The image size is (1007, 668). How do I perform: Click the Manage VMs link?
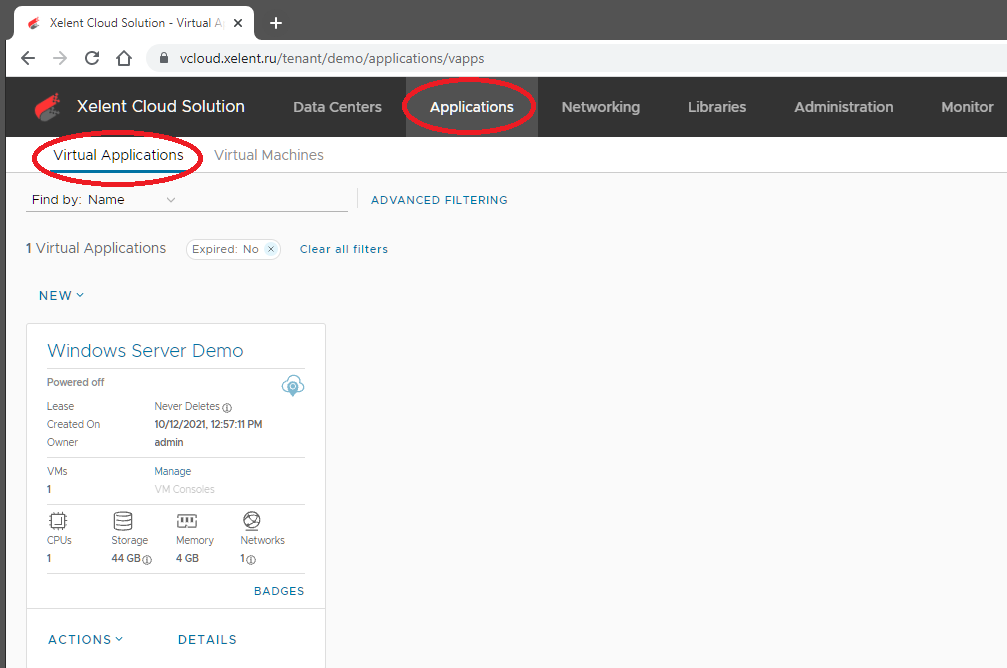click(173, 471)
